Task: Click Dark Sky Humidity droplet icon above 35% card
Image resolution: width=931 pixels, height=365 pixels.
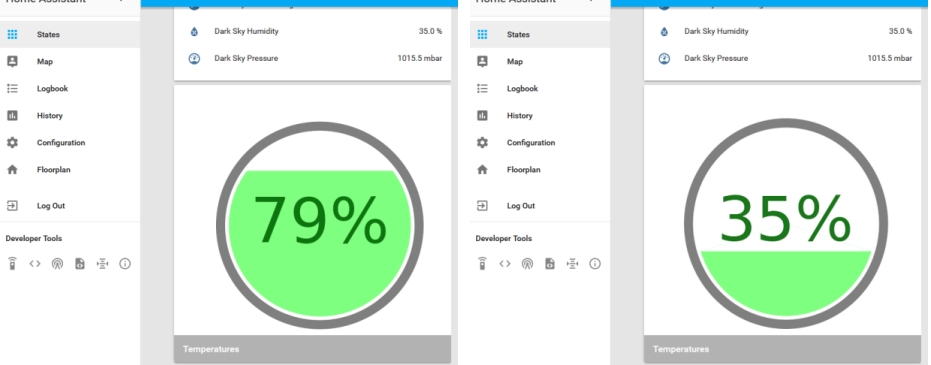Action: (664, 31)
